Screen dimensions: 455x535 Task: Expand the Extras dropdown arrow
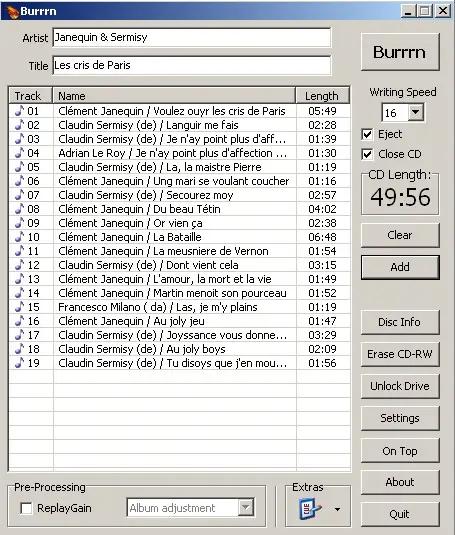click(337, 509)
